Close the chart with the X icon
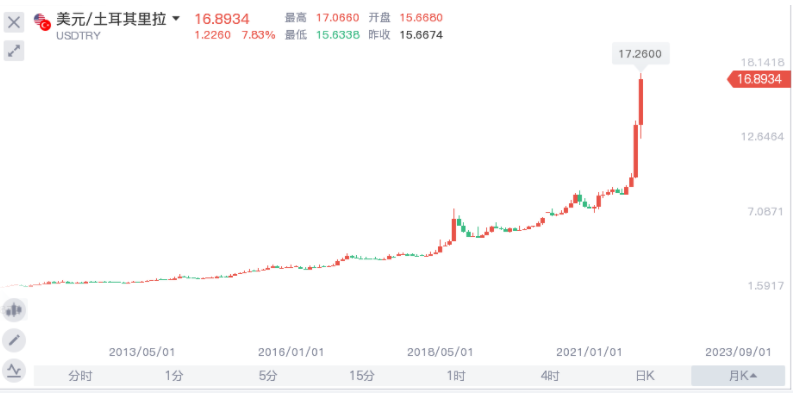Image resolution: width=807 pixels, height=399 pixels. [14, 23]
